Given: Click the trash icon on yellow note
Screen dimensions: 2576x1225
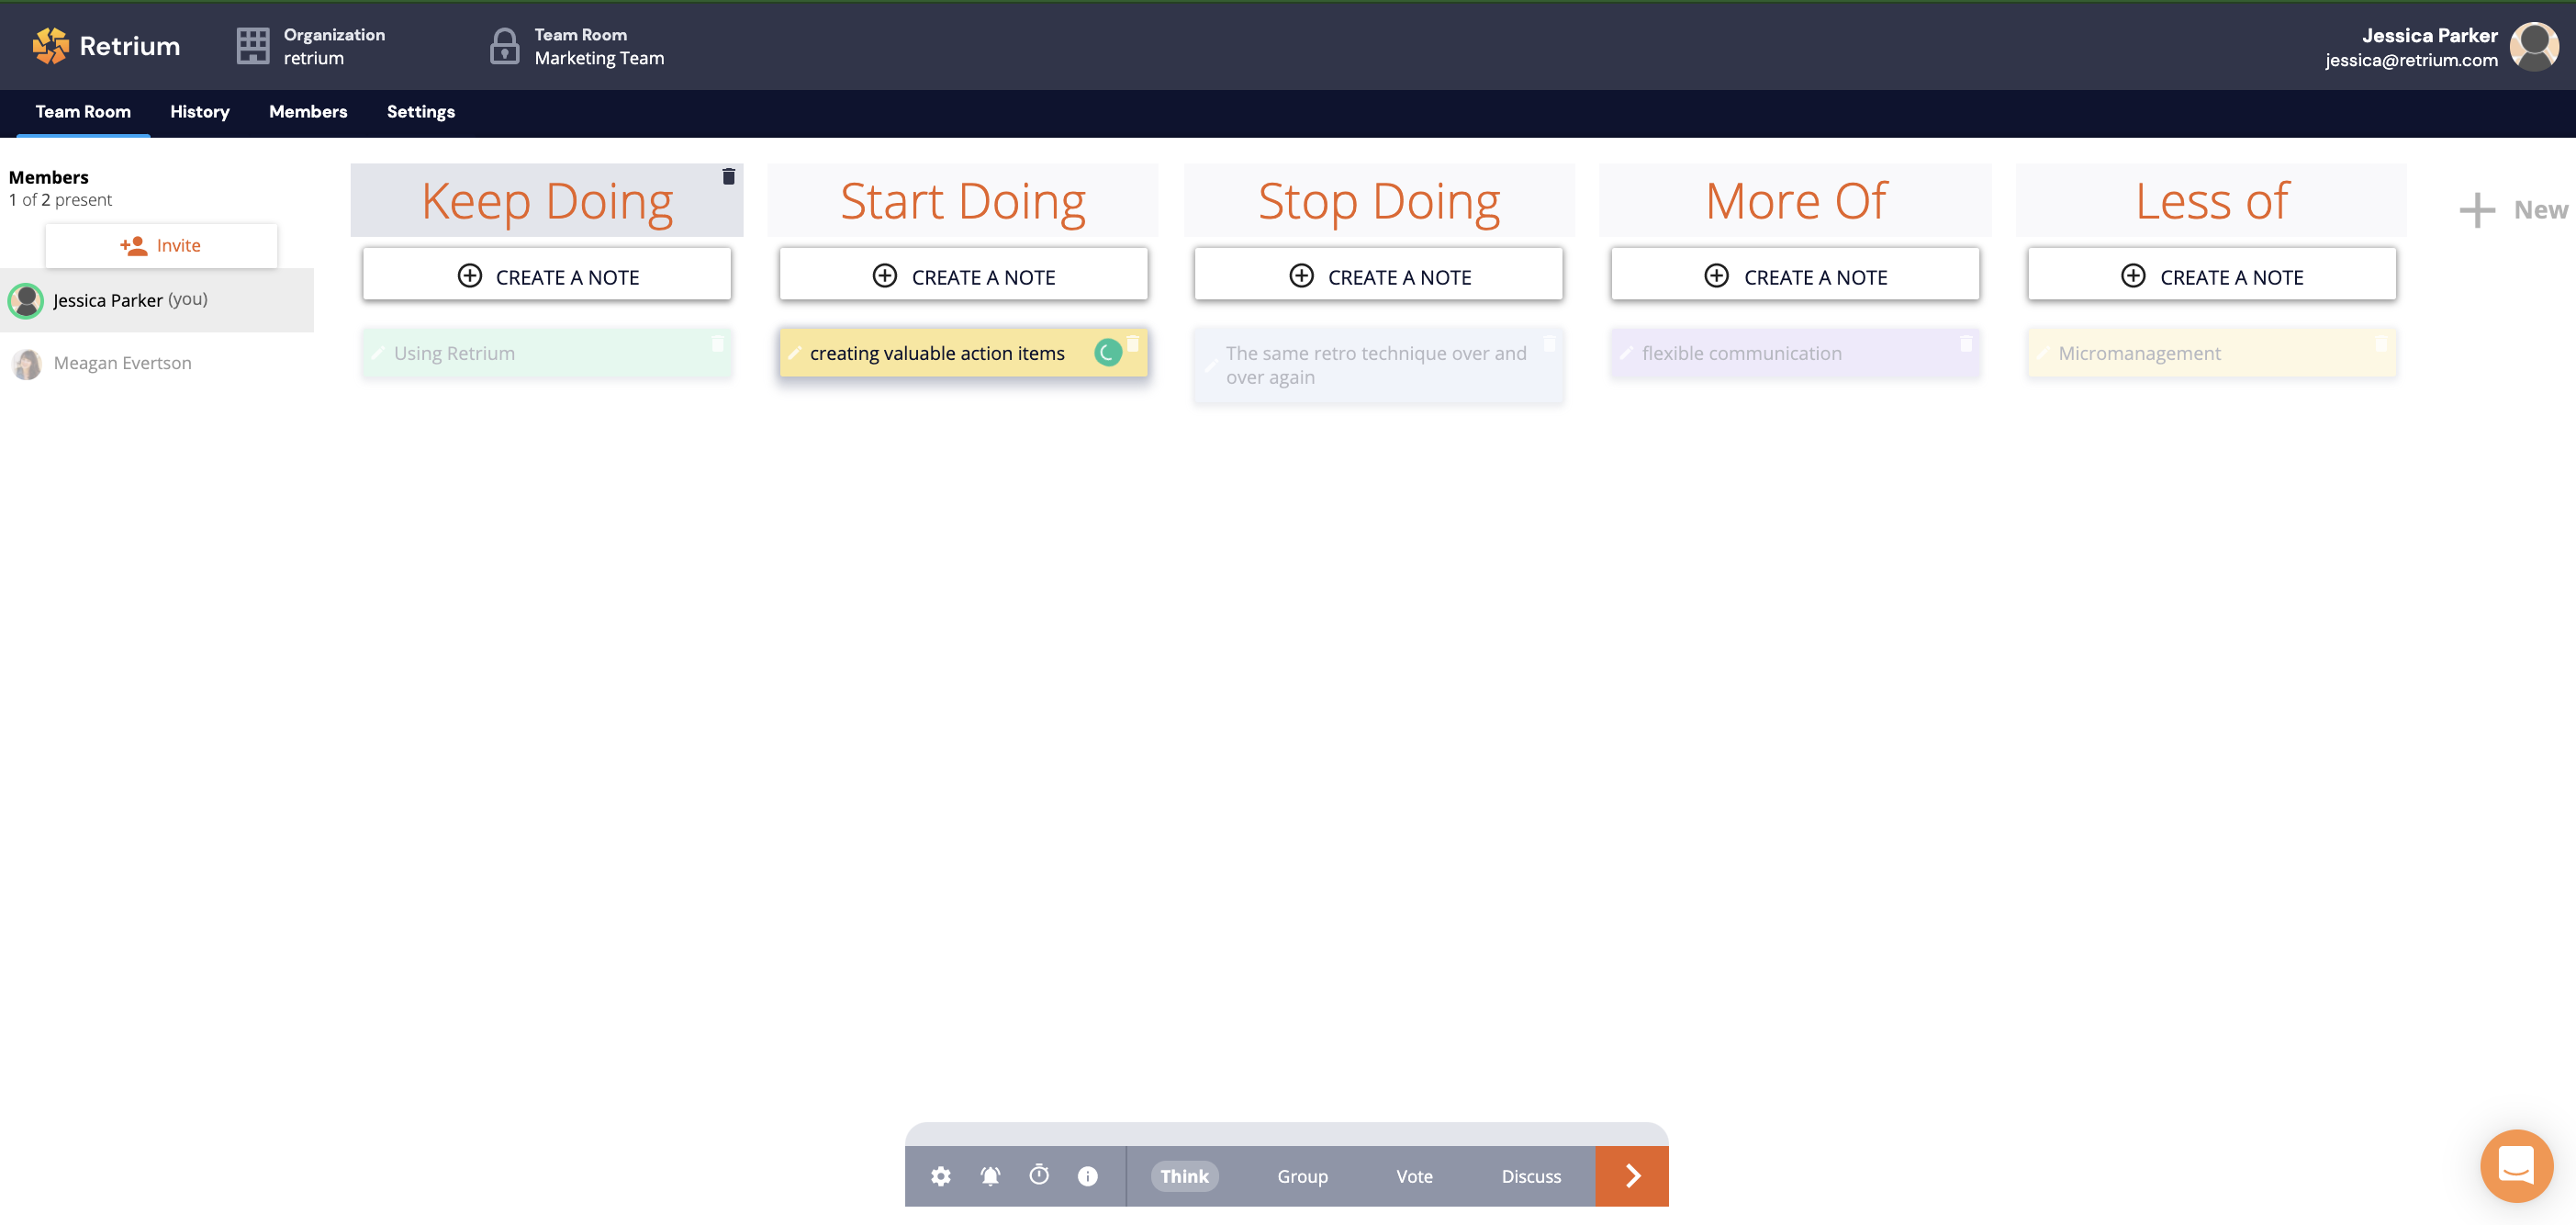Looking at the screenshot, I should coord(1133,344).
